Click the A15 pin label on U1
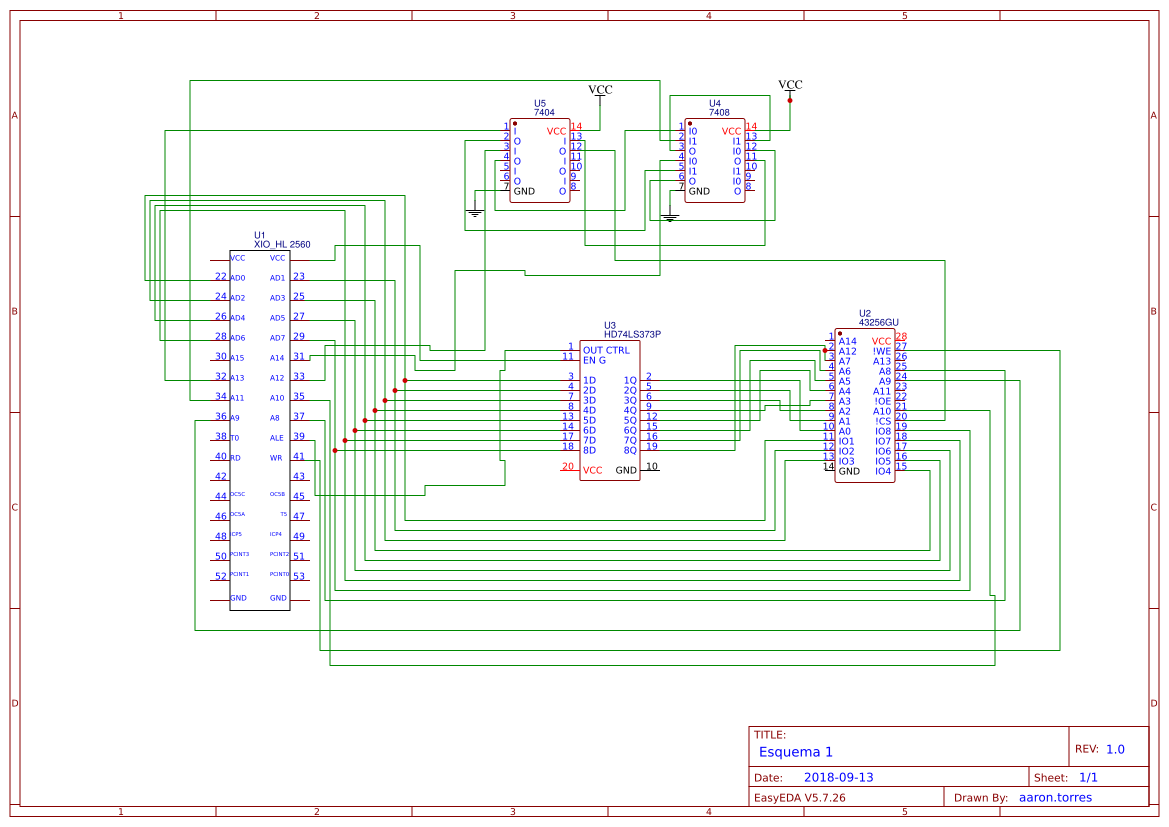1169x827 pixels. pyautogui.click(x=236, y=356)
